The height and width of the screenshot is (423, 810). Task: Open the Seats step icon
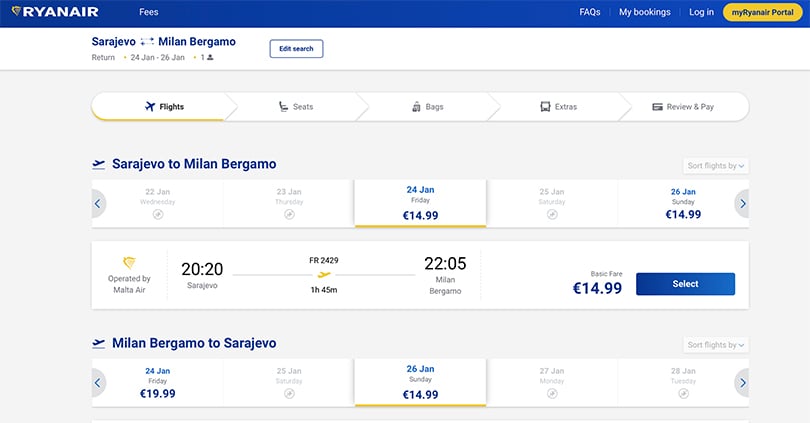click(283, 106)
